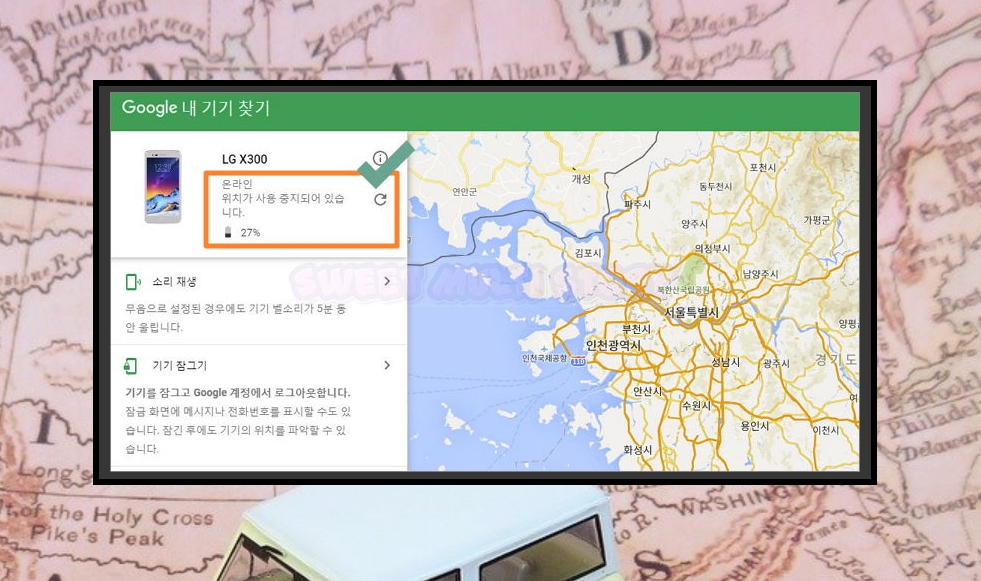The height and width of the screenshot is (581, 981).
Task: Click the 110 highway shield on map
Action: 579,361
